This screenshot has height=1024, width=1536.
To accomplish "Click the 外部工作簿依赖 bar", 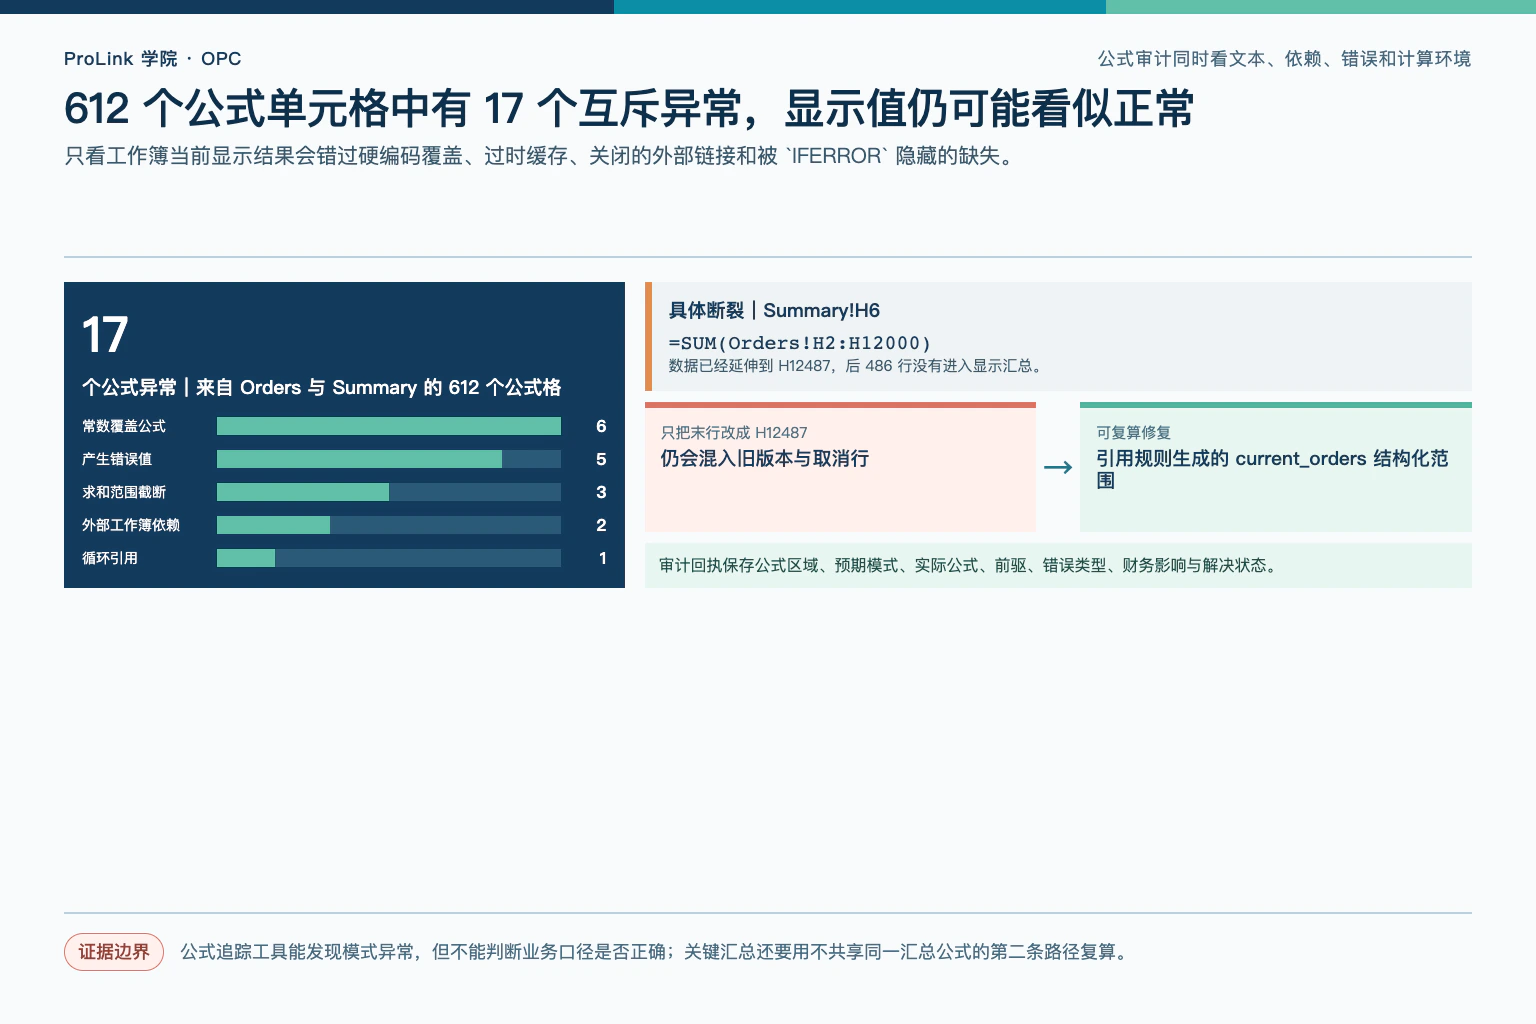I will pos(389,525).
